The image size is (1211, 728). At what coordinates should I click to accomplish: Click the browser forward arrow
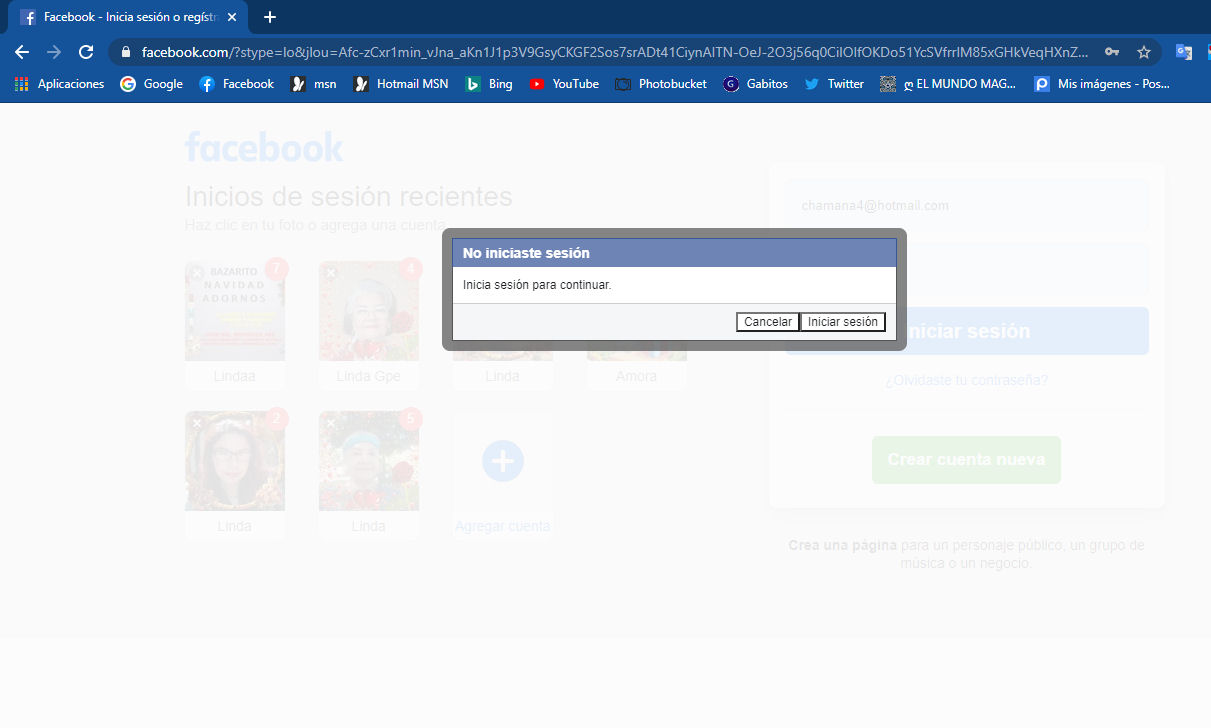[x=54, y=52]
